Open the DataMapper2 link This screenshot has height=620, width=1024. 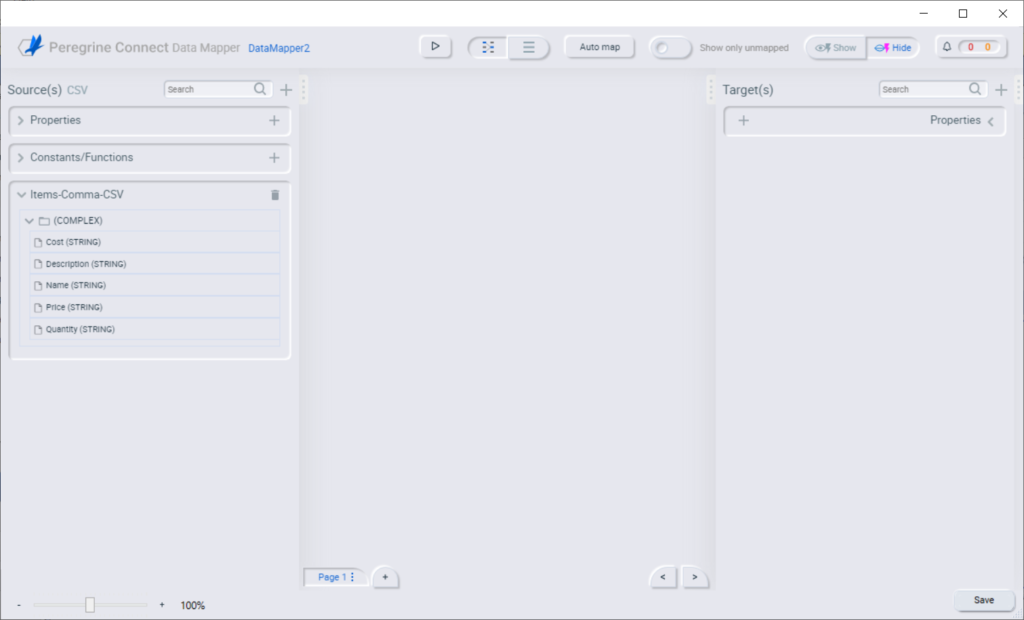(x=278, y=47)
